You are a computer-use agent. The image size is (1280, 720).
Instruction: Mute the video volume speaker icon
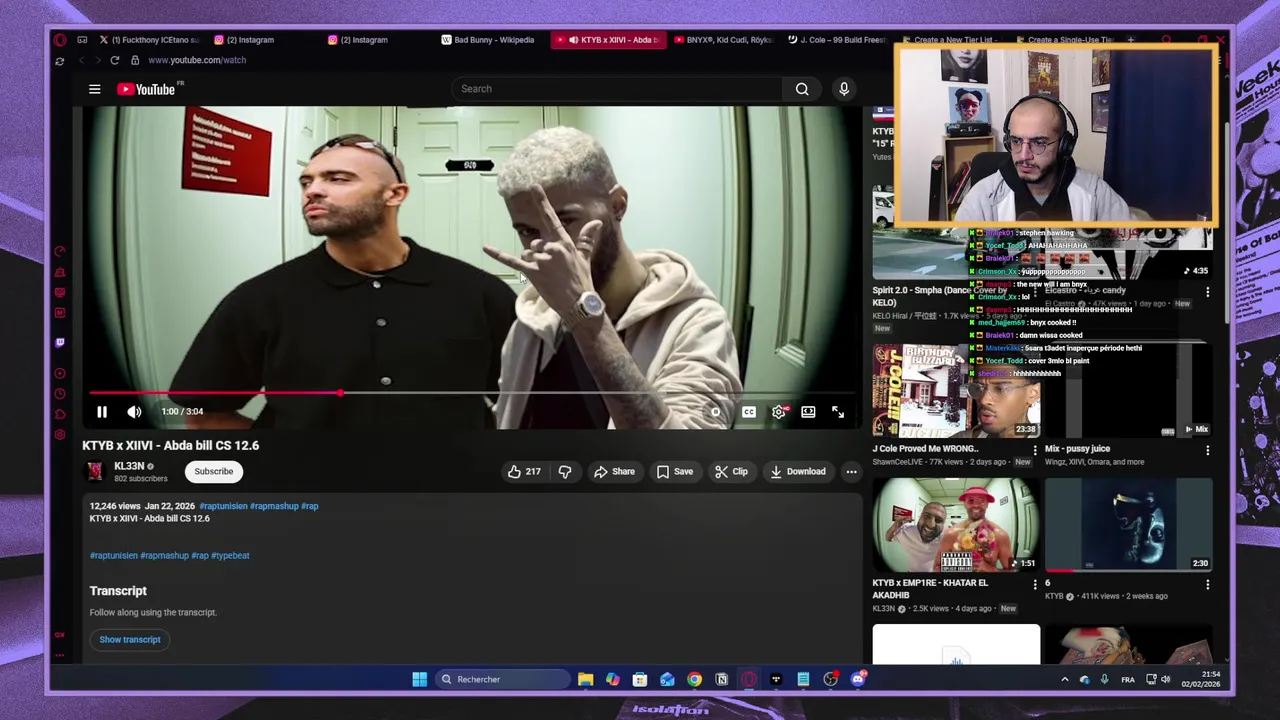[134, 411]
